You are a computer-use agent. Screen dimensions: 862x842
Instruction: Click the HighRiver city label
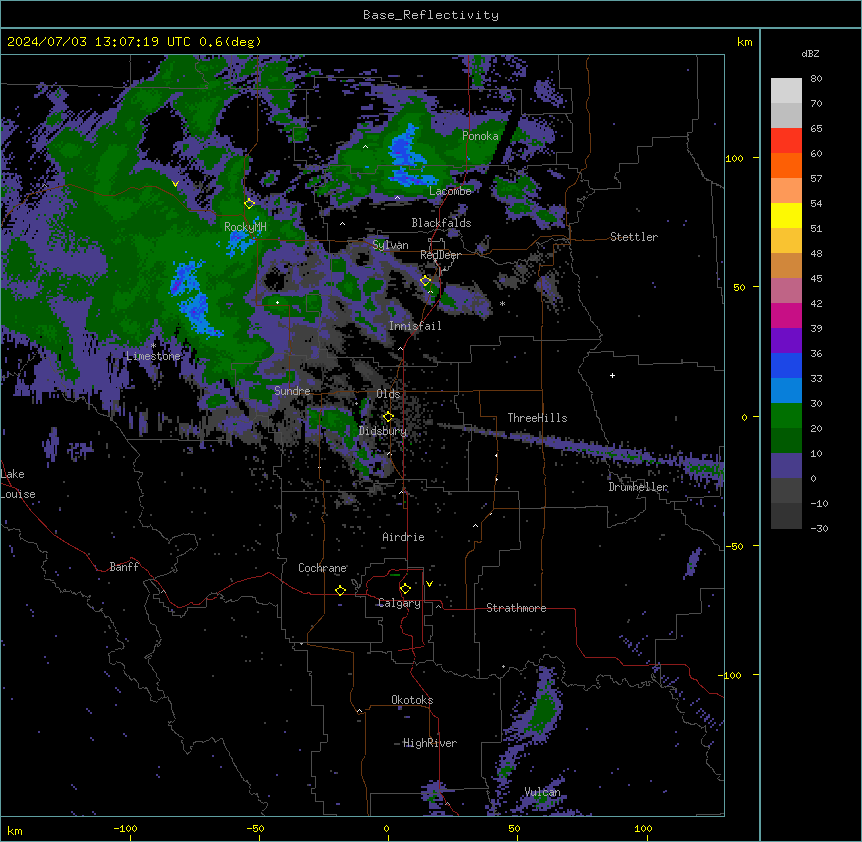(430, 743)
